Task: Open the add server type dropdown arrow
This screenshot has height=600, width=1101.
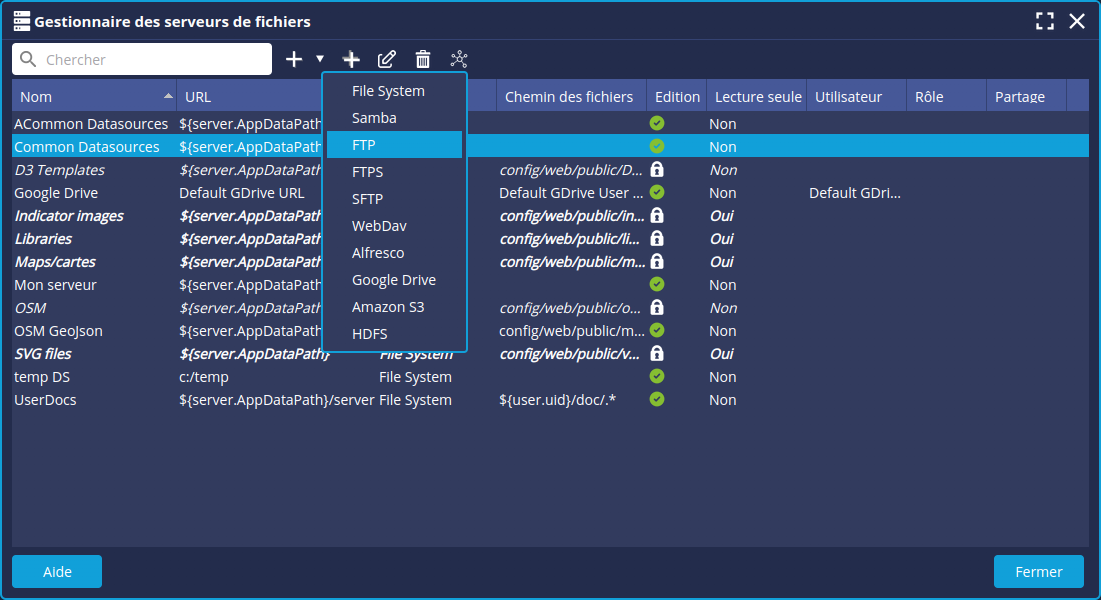Action: coord(320,59)
